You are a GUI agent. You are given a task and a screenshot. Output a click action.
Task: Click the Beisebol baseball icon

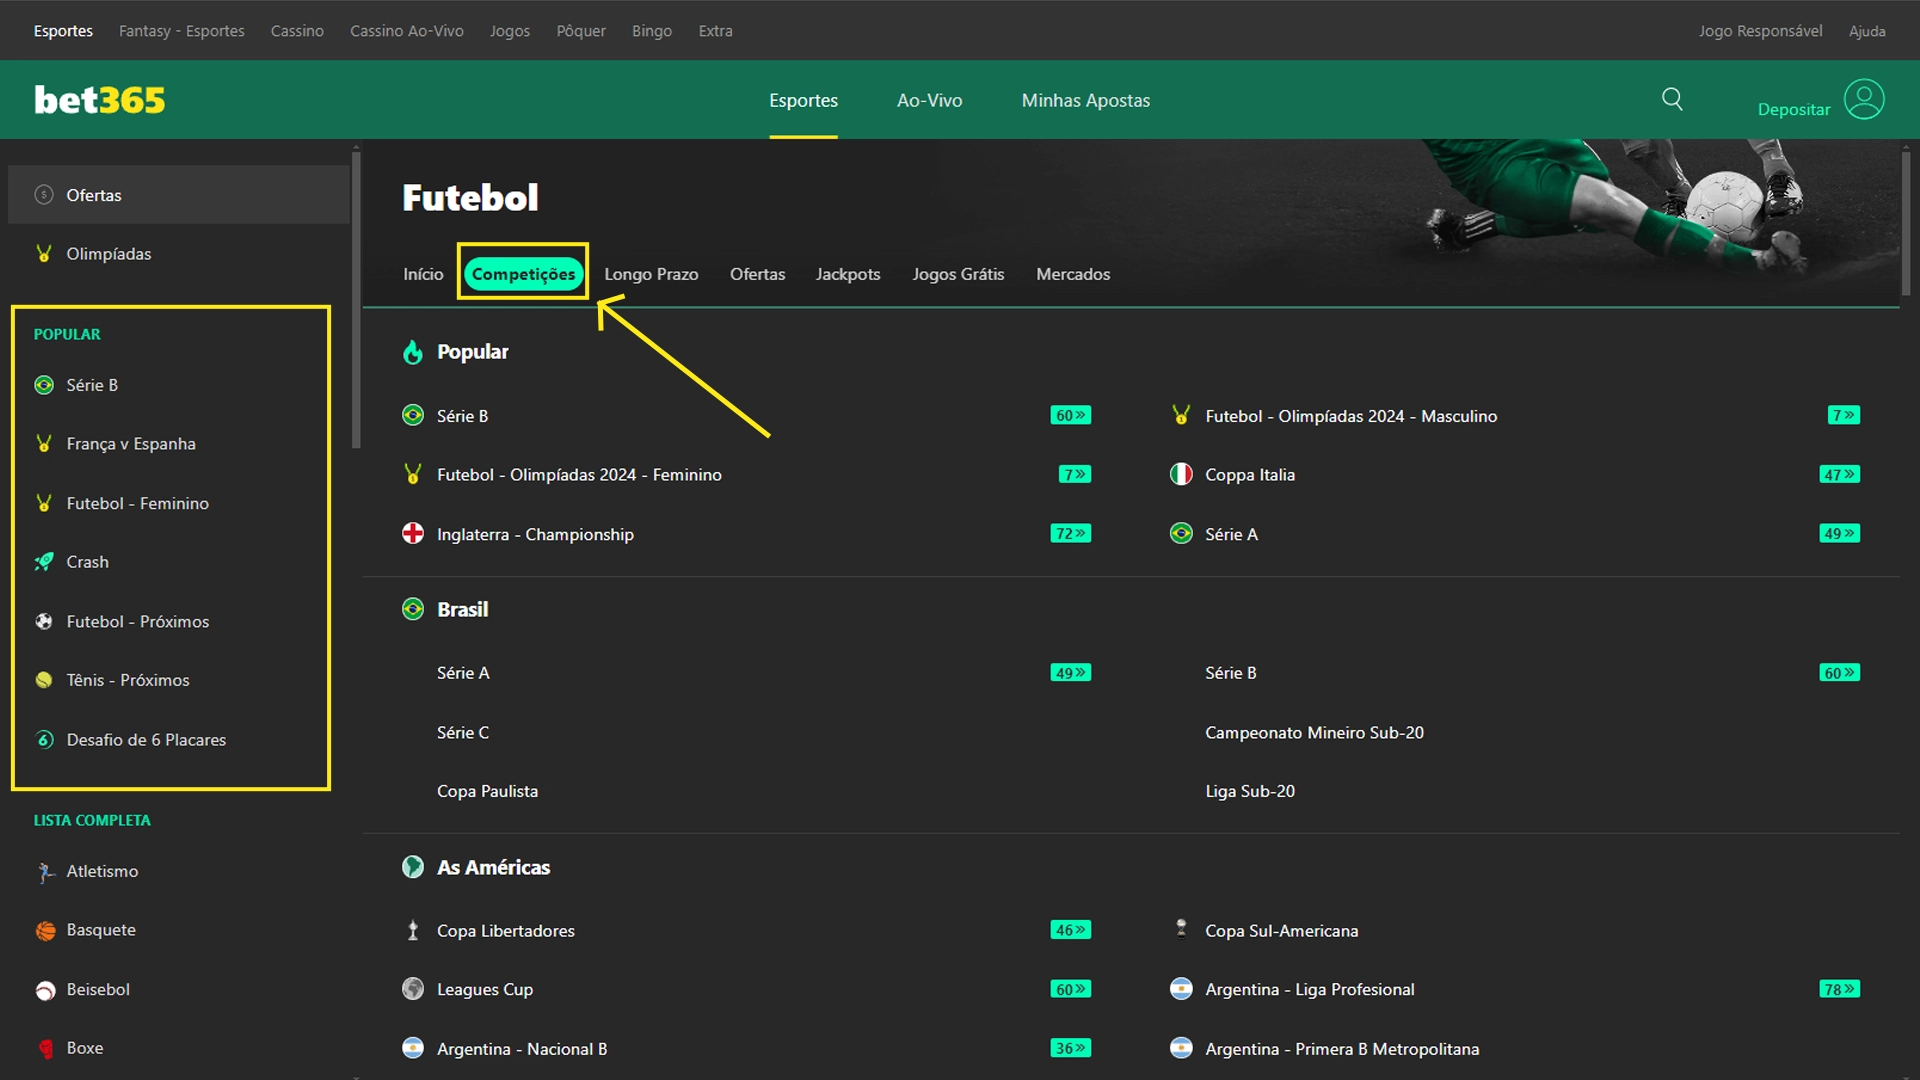pos(45,990)
